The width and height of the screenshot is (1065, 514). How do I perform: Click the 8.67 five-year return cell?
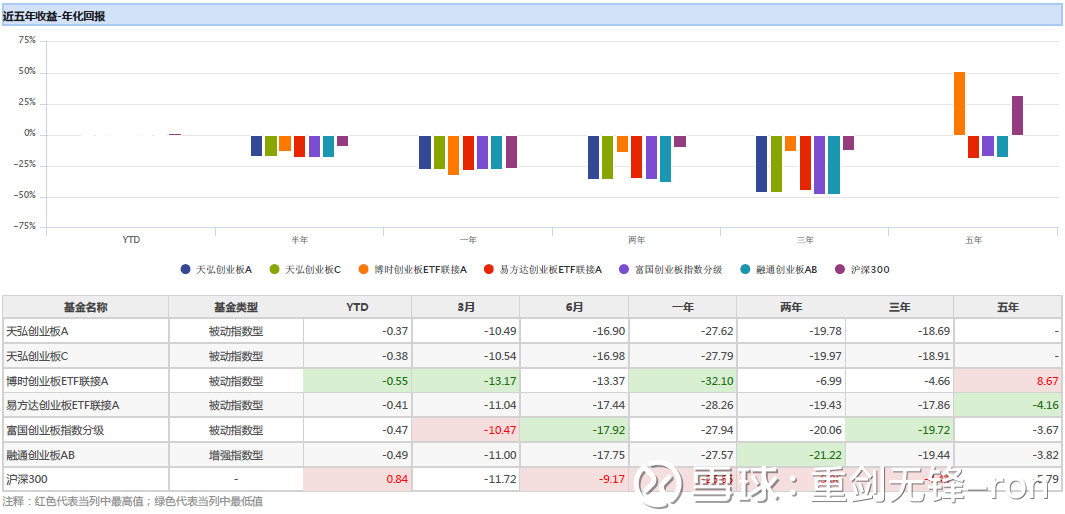point(1008,381)
